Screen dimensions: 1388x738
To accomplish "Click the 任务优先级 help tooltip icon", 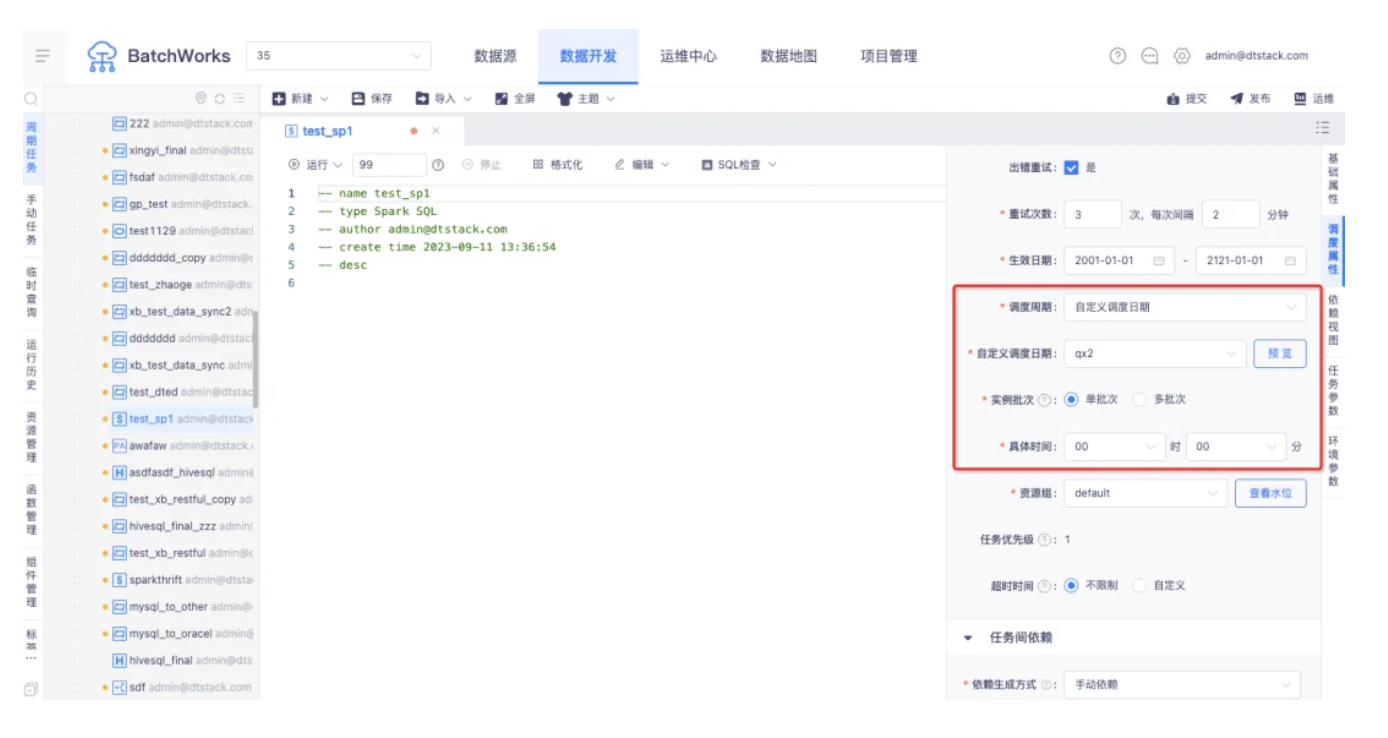I will (x=1045, y=540).
